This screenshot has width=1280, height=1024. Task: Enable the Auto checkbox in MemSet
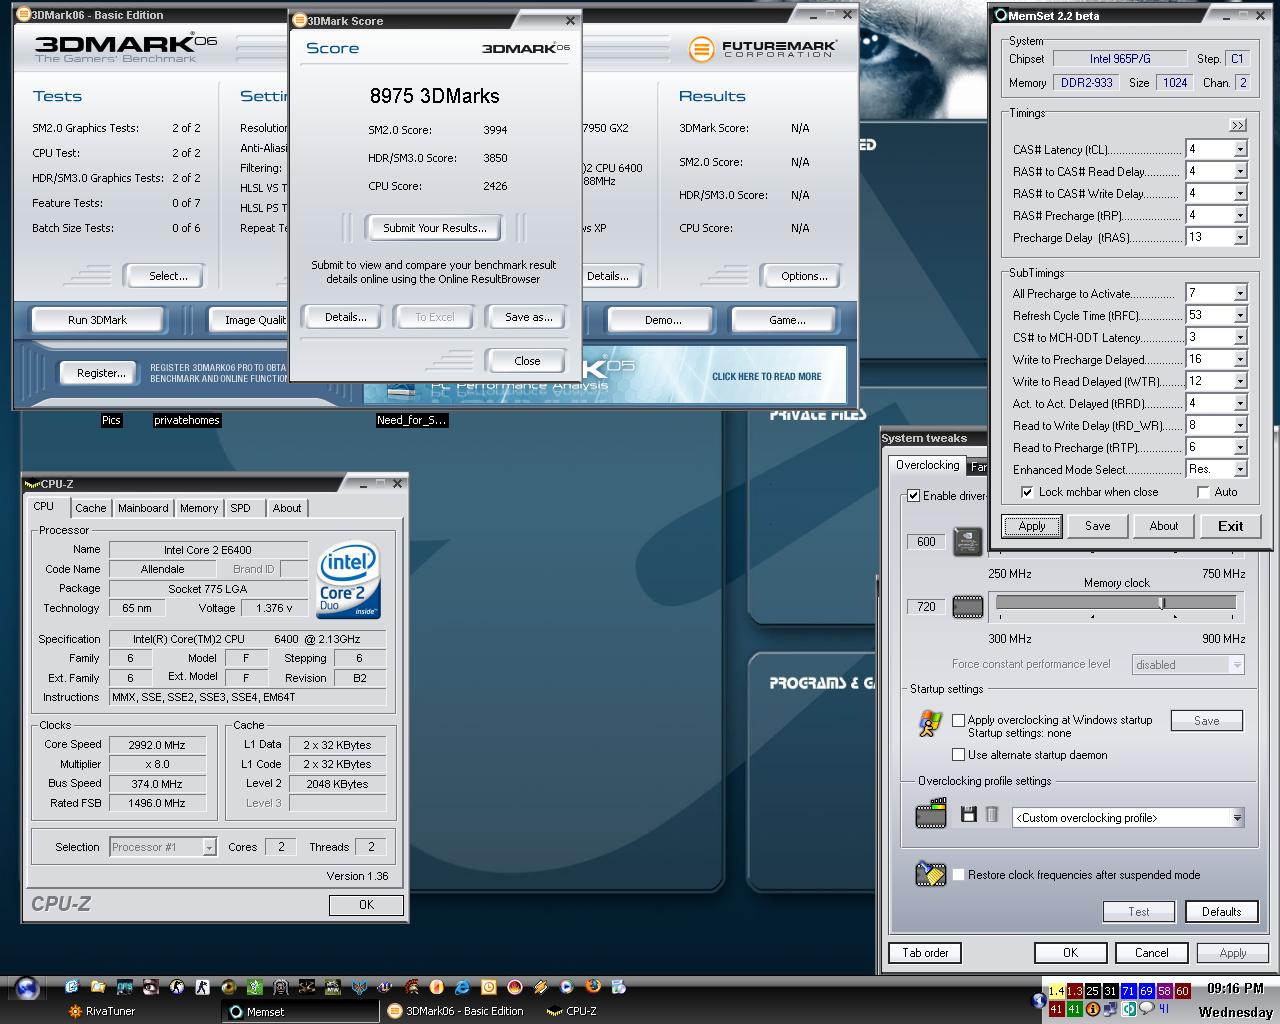click(x=1203, y=492)
